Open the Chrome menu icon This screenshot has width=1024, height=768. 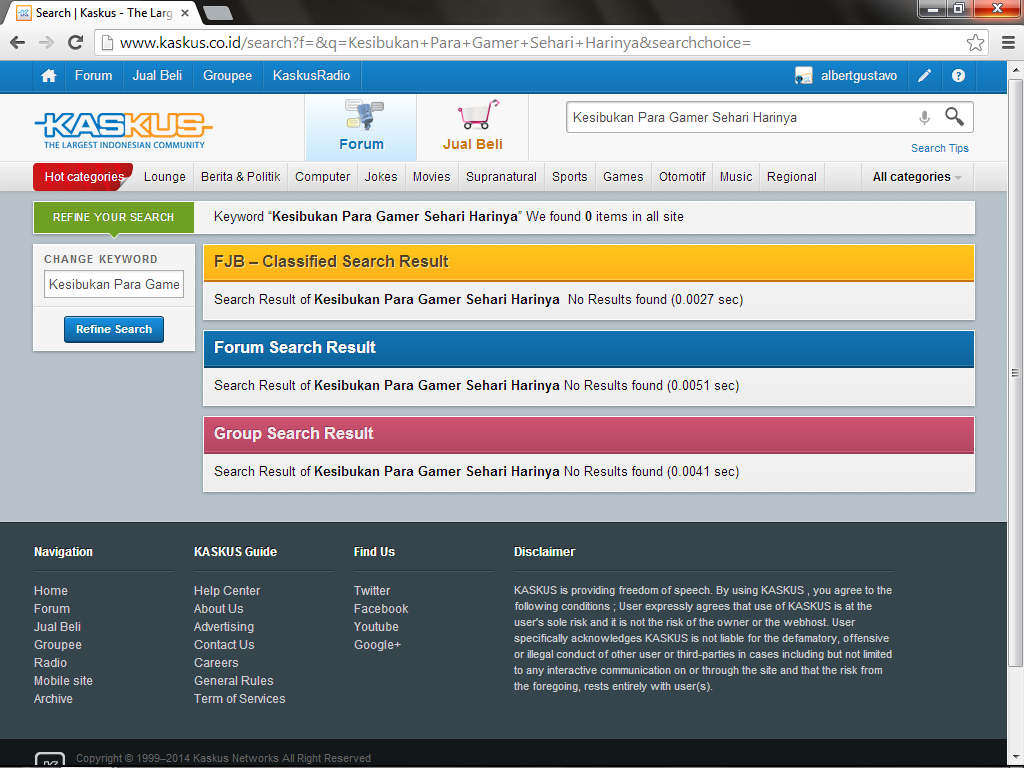[1008, 42]
